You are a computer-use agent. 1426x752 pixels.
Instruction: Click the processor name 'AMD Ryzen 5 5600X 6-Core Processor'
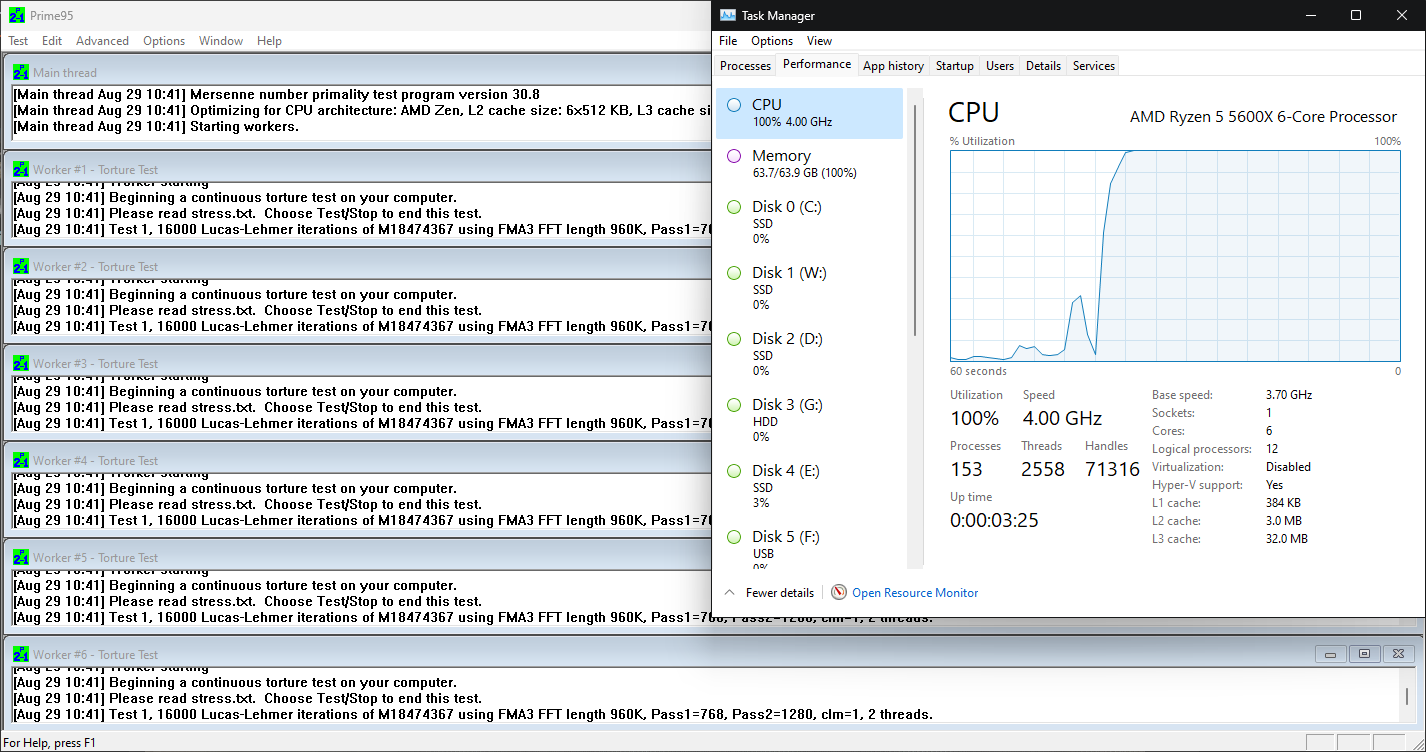pyautogui.click(x=1263, y=117)
